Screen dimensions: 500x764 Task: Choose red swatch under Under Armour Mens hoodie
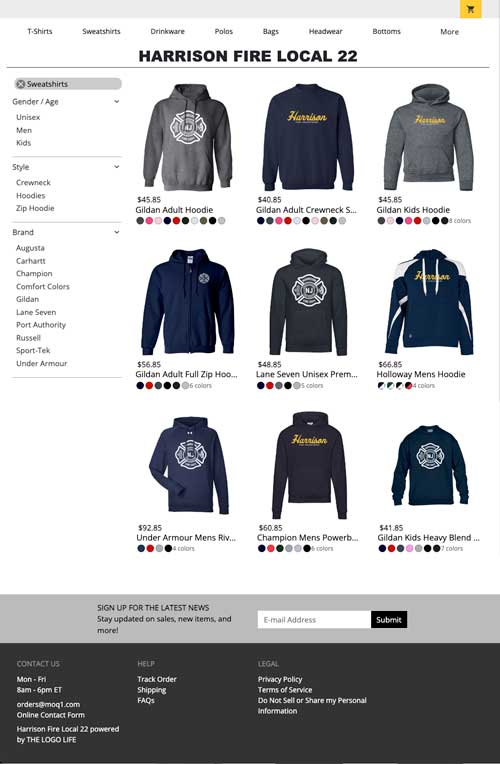(150, 548)
